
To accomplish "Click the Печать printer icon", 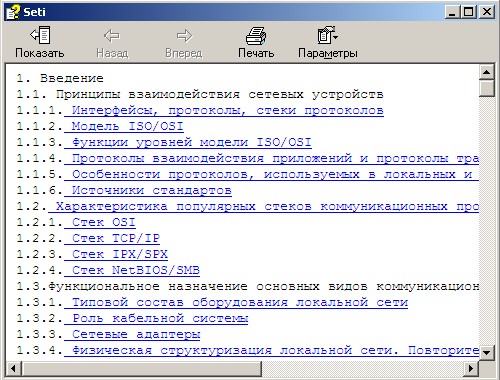I will pyautogui.click(x=256, y=36).
